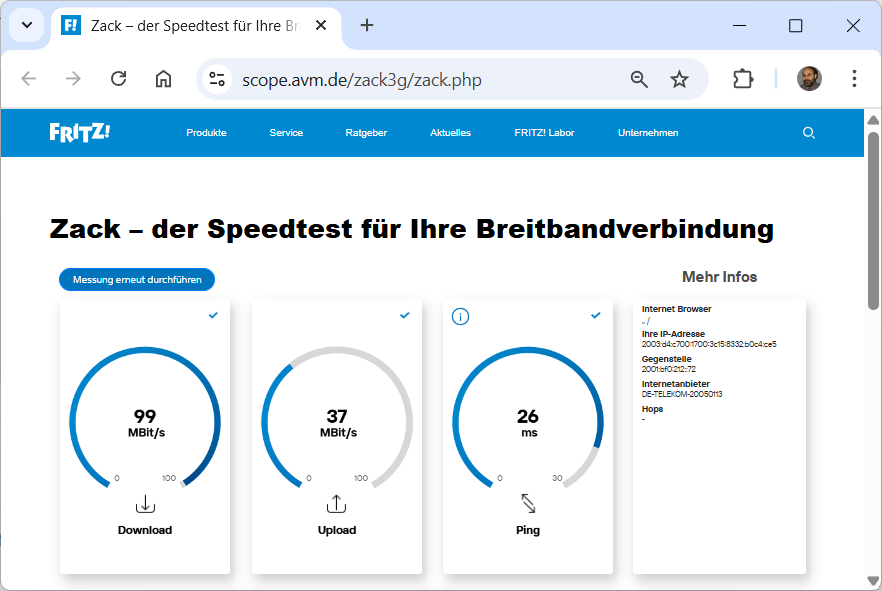Open the Chrome three-dot menu
The height and width of the screenshot is (591, 882).
pyautogui.click(x=854, y=80)
